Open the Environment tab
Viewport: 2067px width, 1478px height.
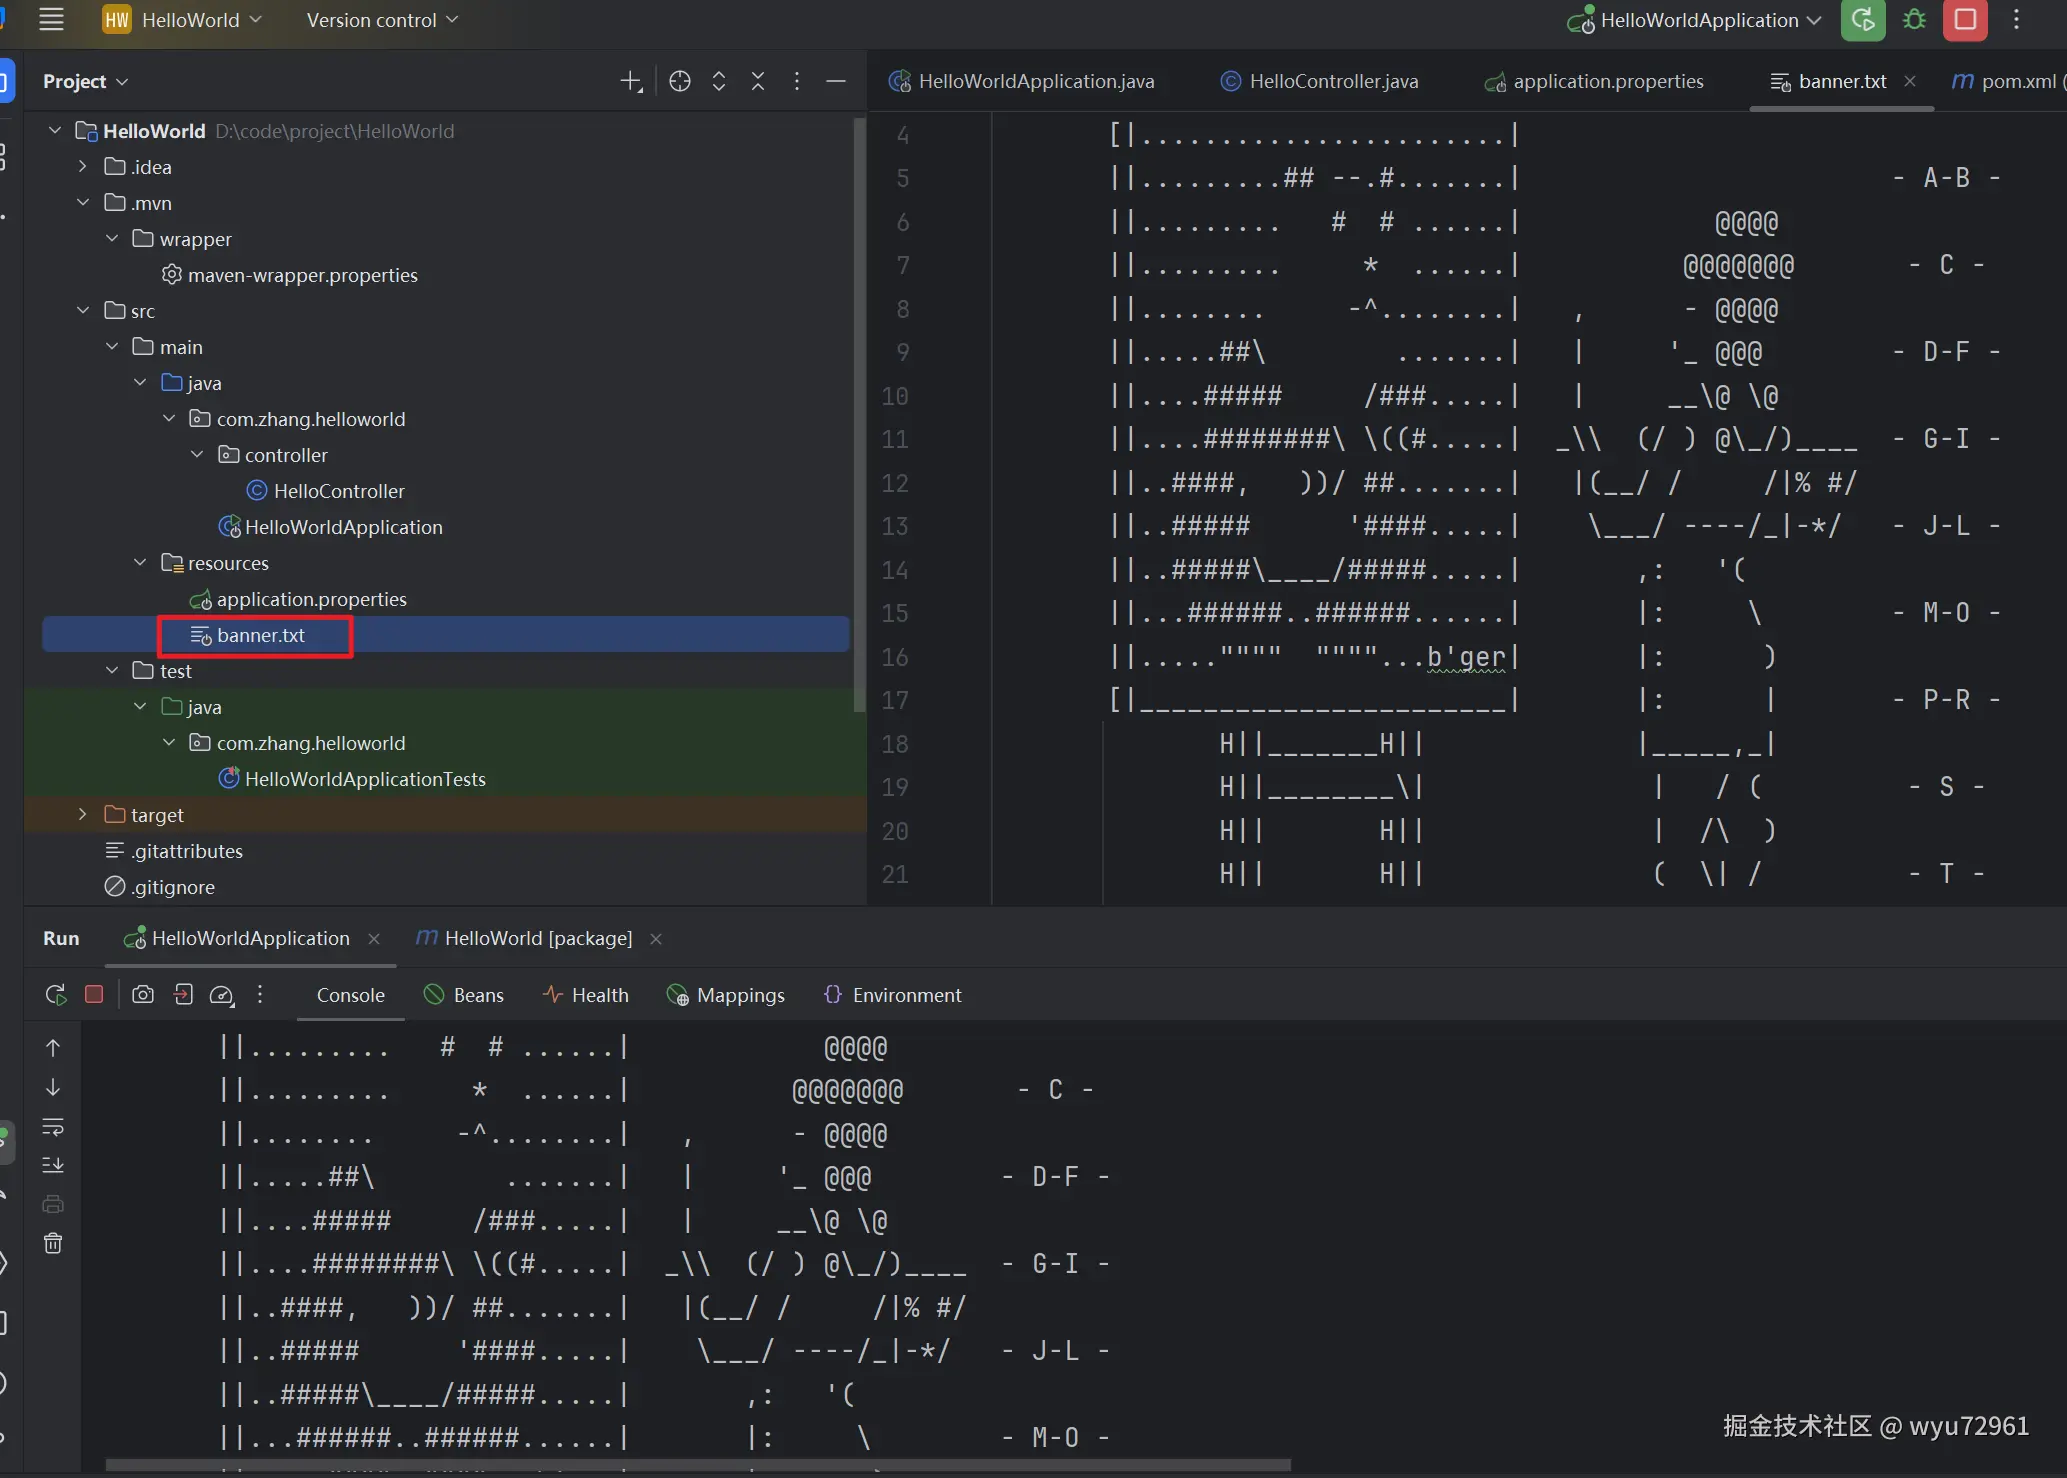(x=892, y=995)
